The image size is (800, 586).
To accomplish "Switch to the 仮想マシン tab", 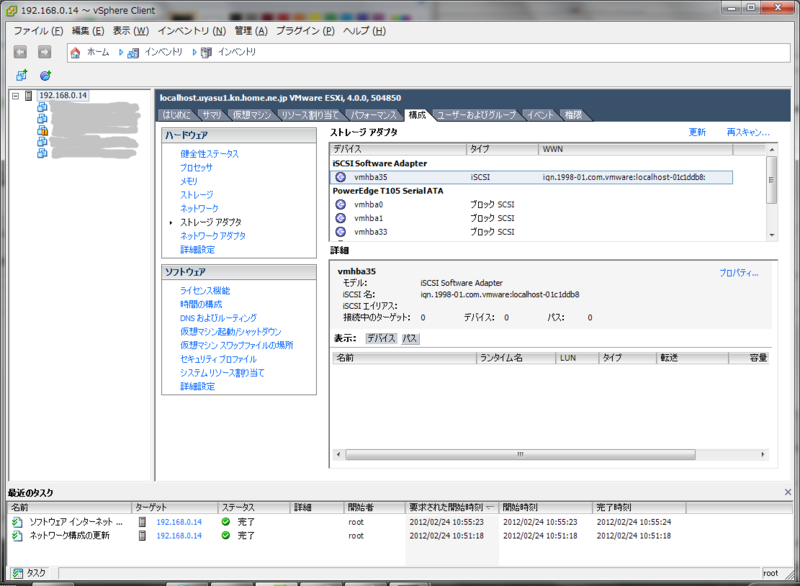I will (x=252, y=115).
